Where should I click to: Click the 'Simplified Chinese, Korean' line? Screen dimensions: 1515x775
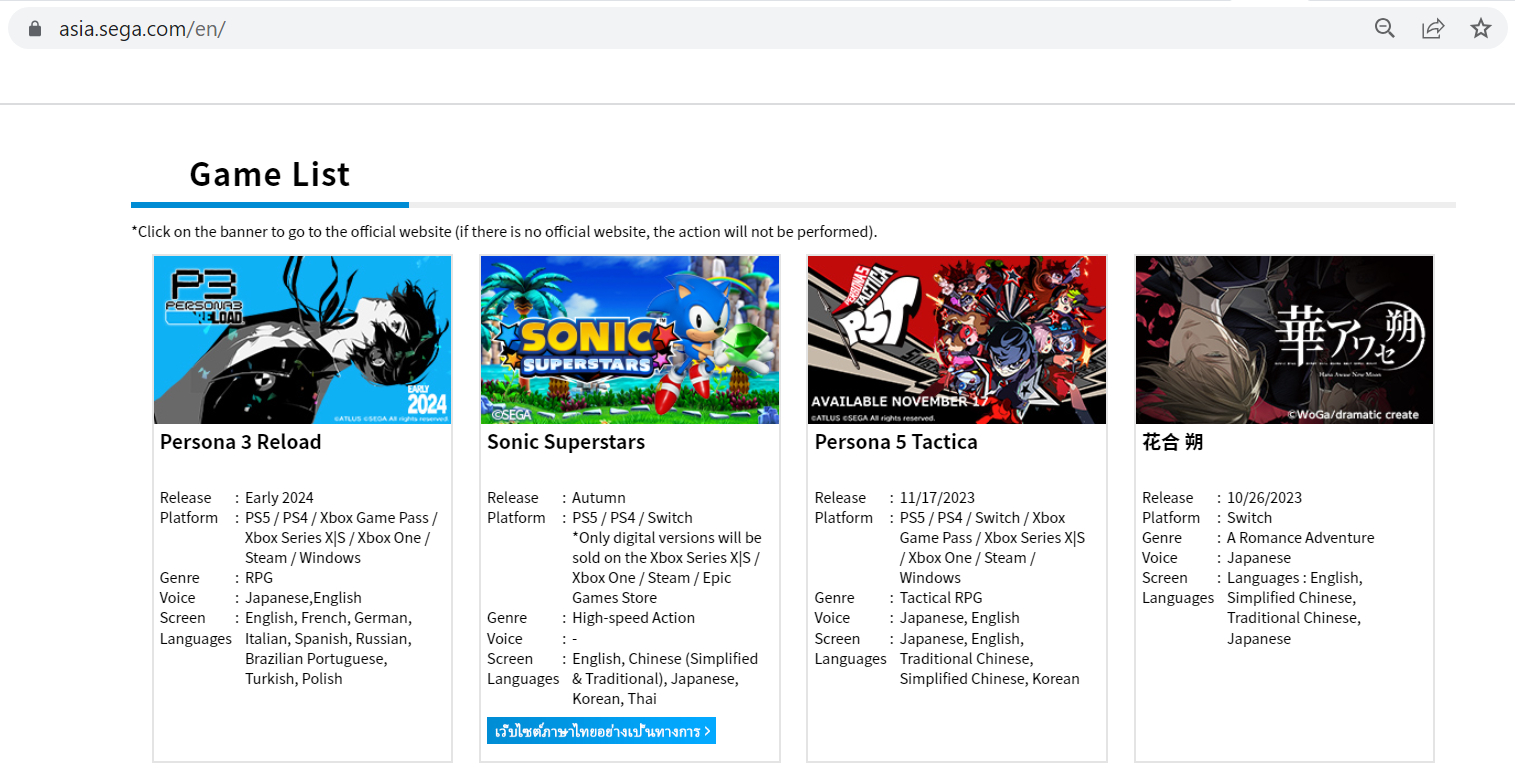pyautogui.click(x=990, y=679)
